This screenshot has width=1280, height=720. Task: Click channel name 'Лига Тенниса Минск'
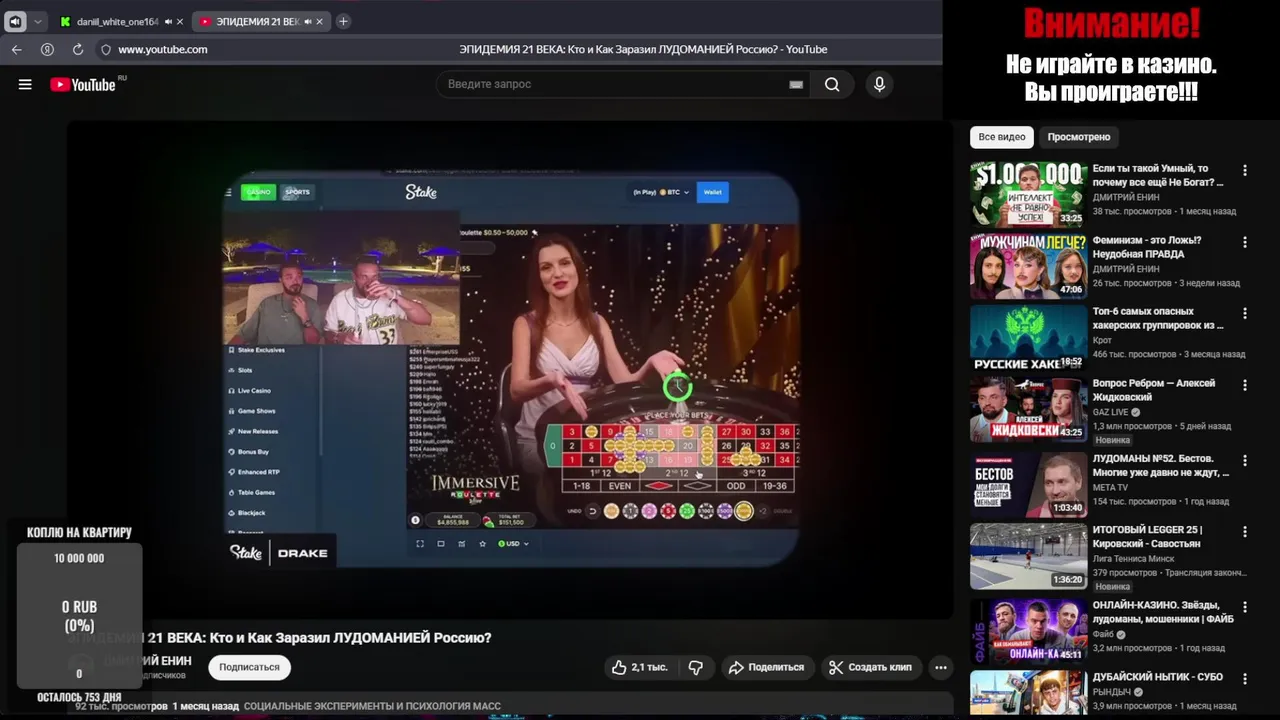pos(1133,559)
